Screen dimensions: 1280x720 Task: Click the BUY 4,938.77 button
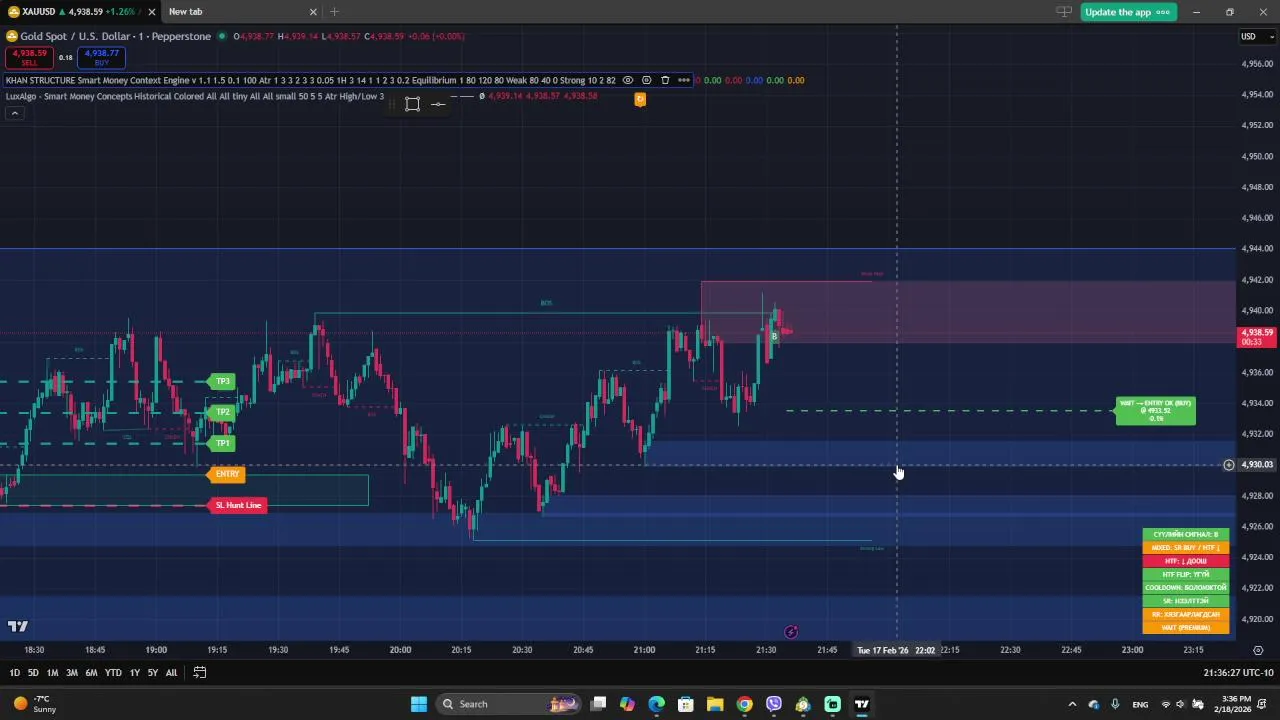coord(102,58)
